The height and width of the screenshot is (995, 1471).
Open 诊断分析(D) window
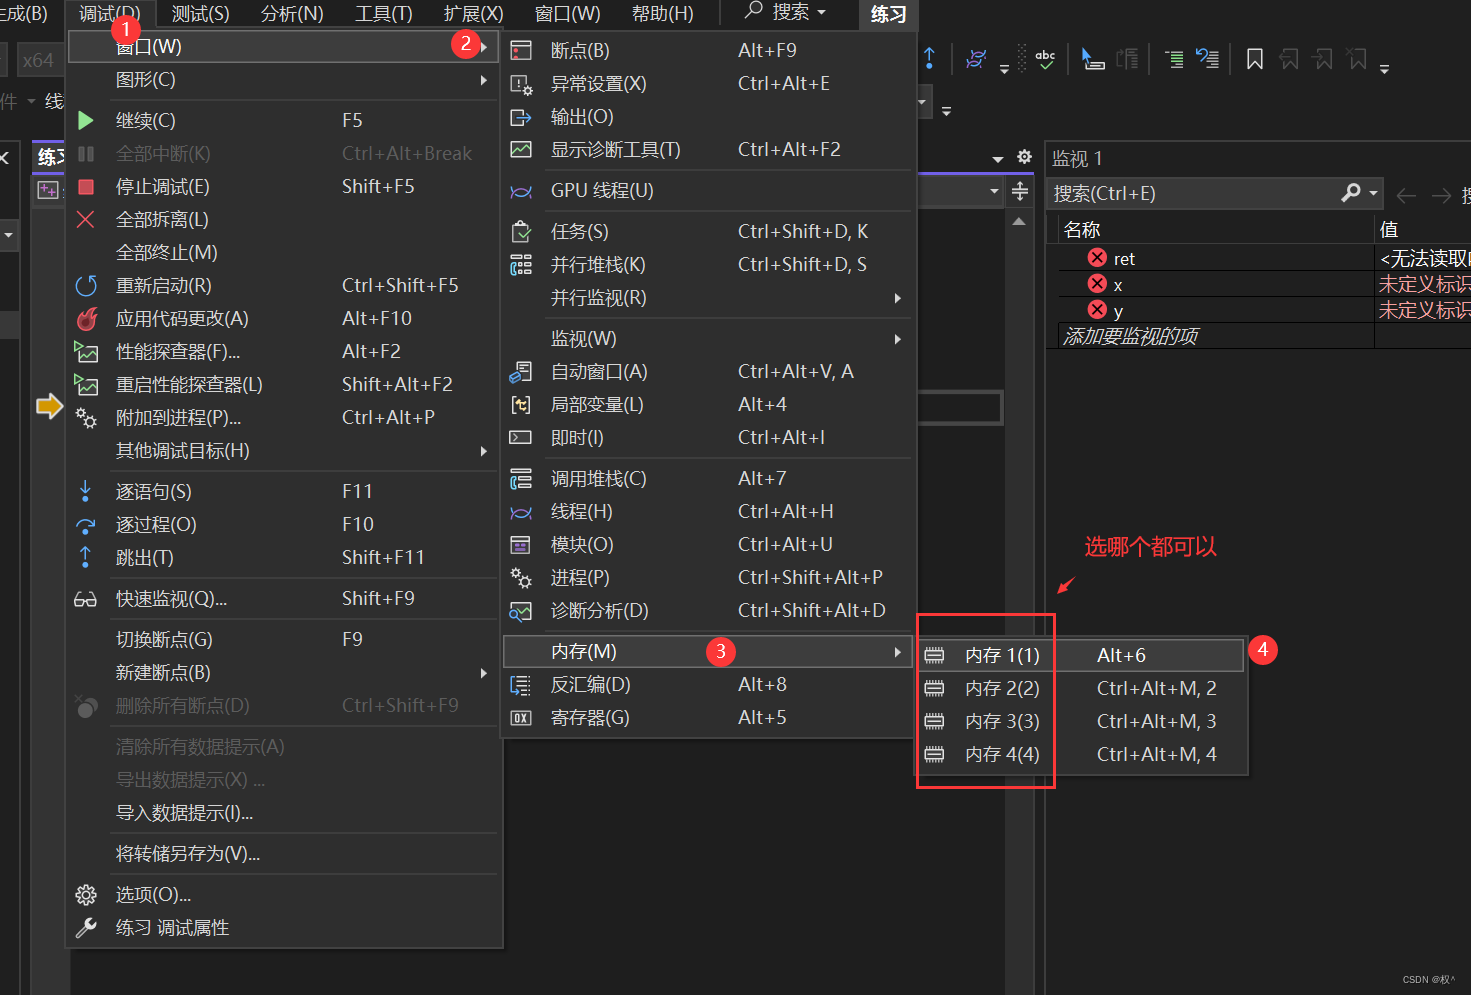click(709, 610)
